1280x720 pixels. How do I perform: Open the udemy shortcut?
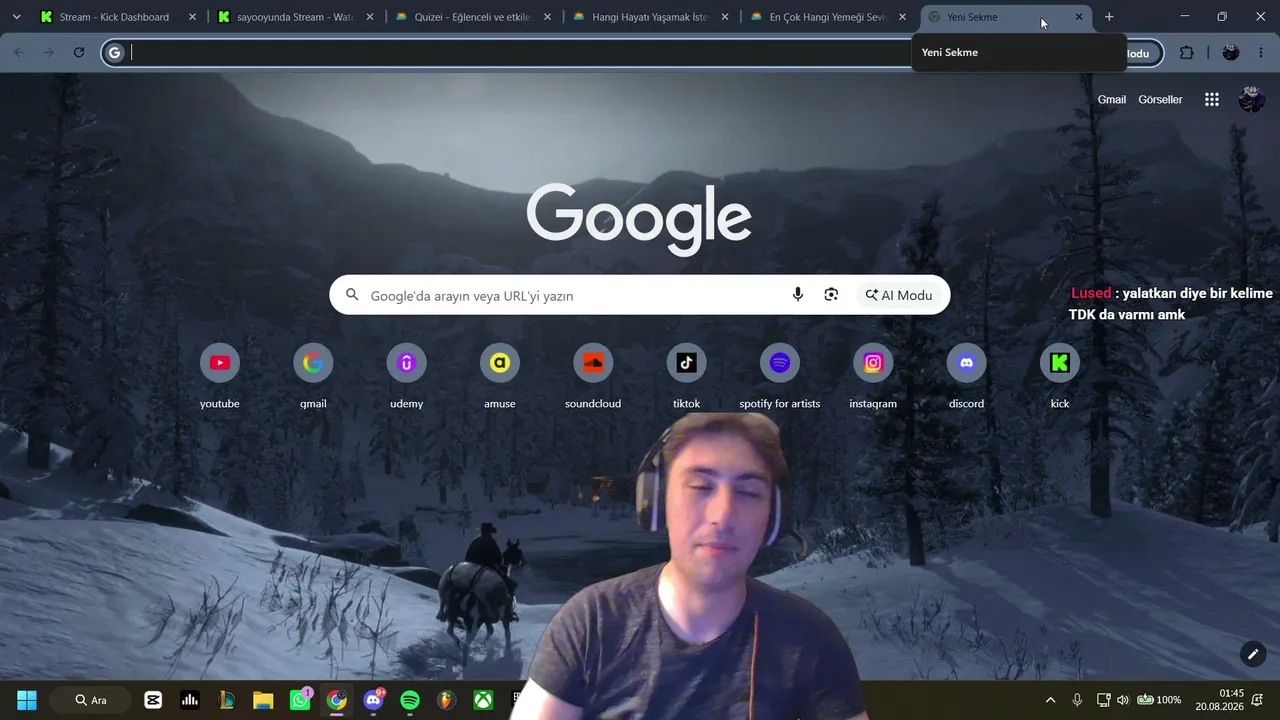click(406, 363)
